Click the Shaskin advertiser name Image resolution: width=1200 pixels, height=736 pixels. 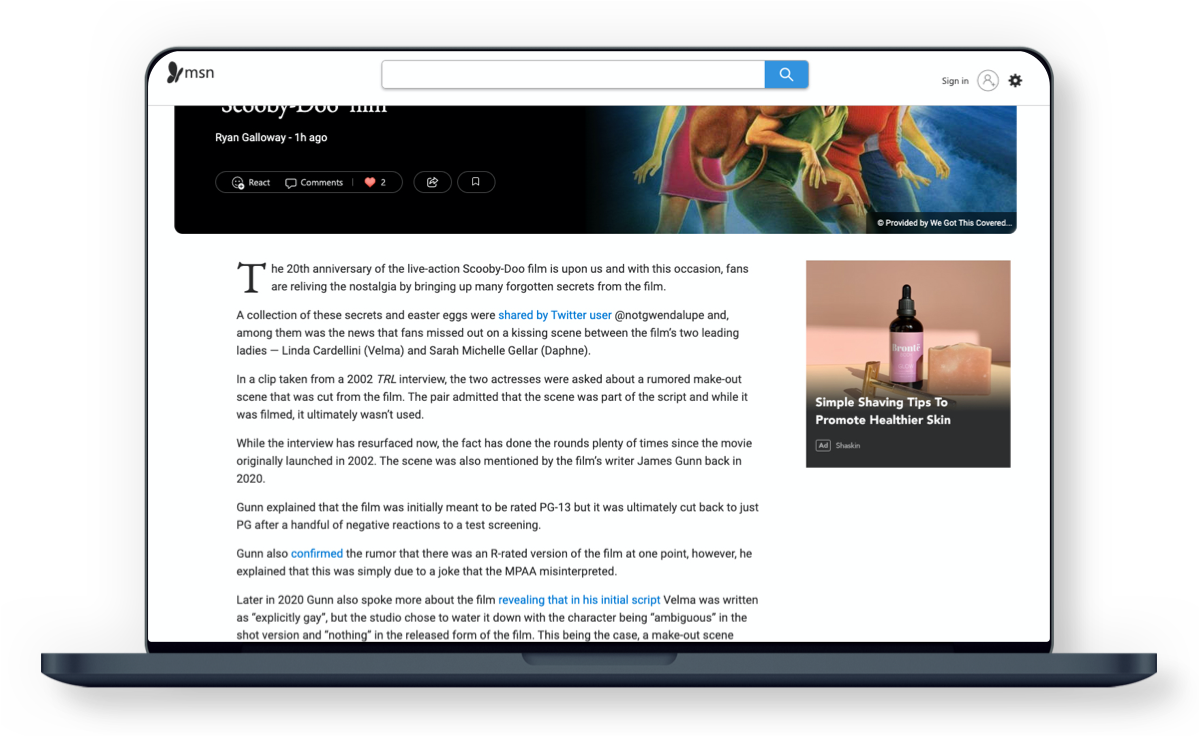click(x=848, y=446)
